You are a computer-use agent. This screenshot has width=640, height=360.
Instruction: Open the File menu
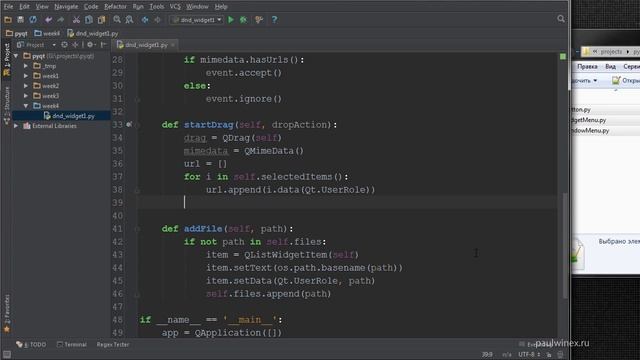tap(8, 7)
